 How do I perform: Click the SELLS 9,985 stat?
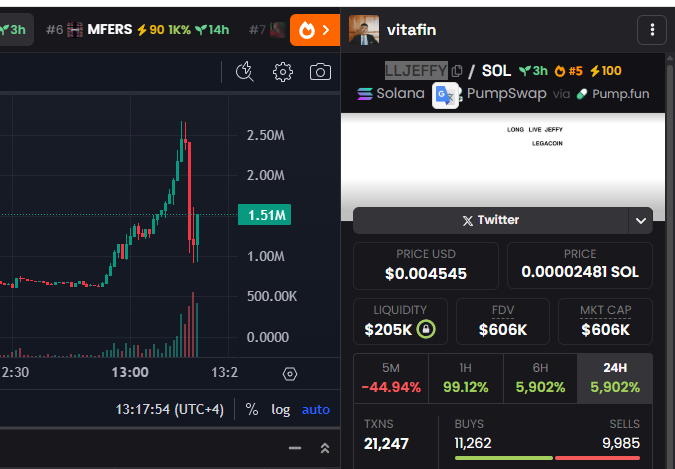pos(621,435)
